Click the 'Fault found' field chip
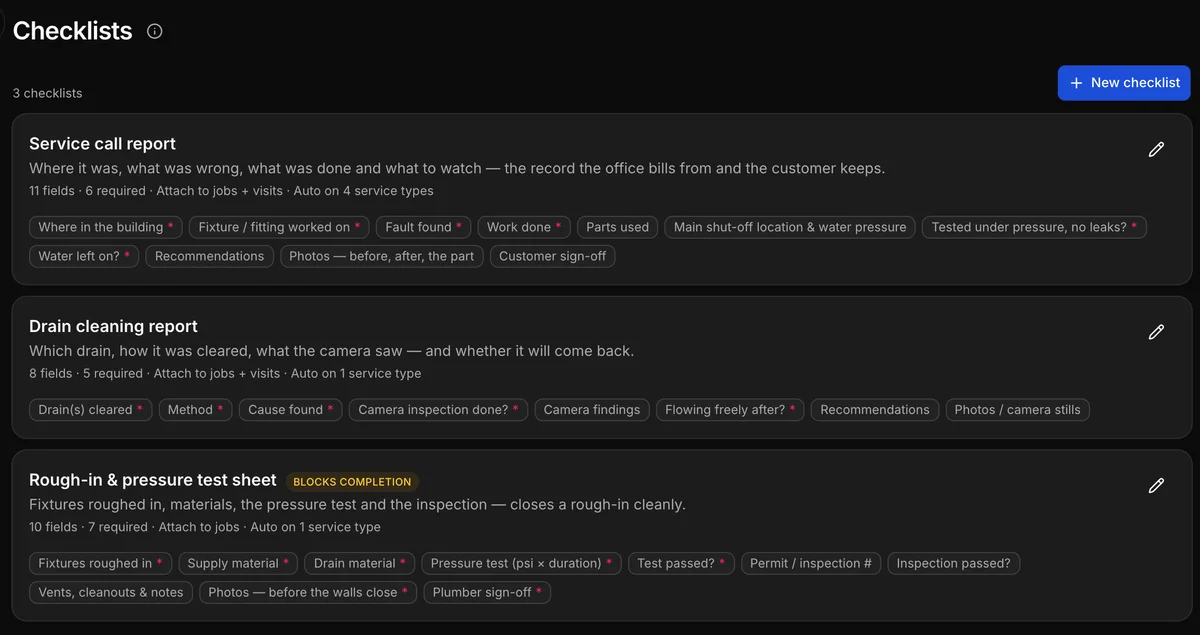Screen dimensions: 1200x635 pyautogui.click(x=424, y=227)
